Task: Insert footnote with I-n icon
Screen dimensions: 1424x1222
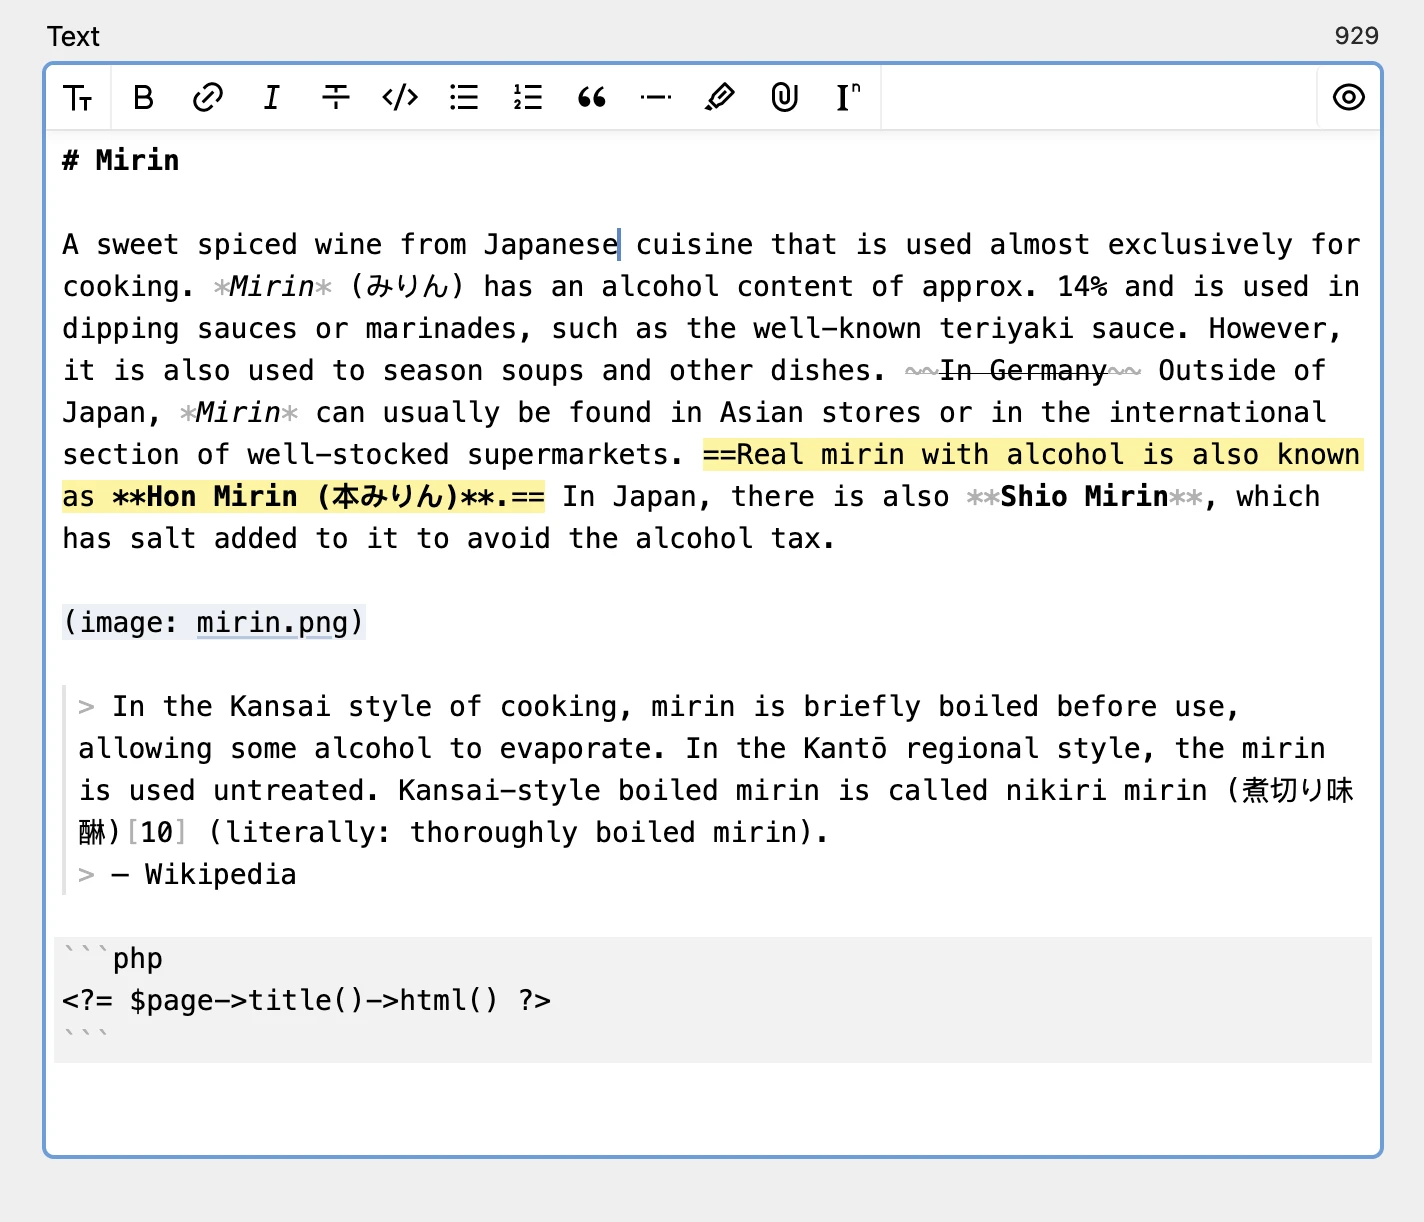Action: (x=848, y=98)
